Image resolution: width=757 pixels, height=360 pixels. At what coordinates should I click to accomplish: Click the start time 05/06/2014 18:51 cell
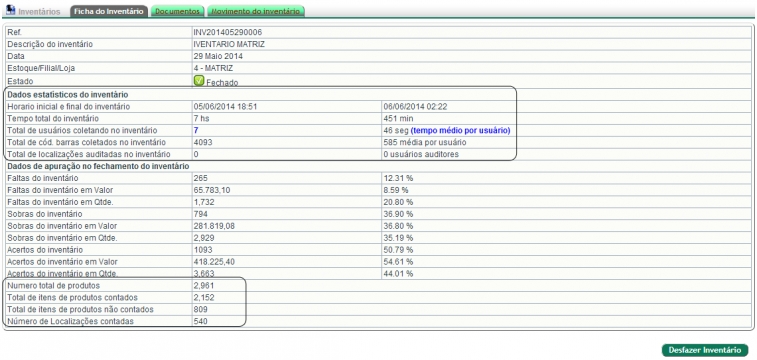pos(286,107)
